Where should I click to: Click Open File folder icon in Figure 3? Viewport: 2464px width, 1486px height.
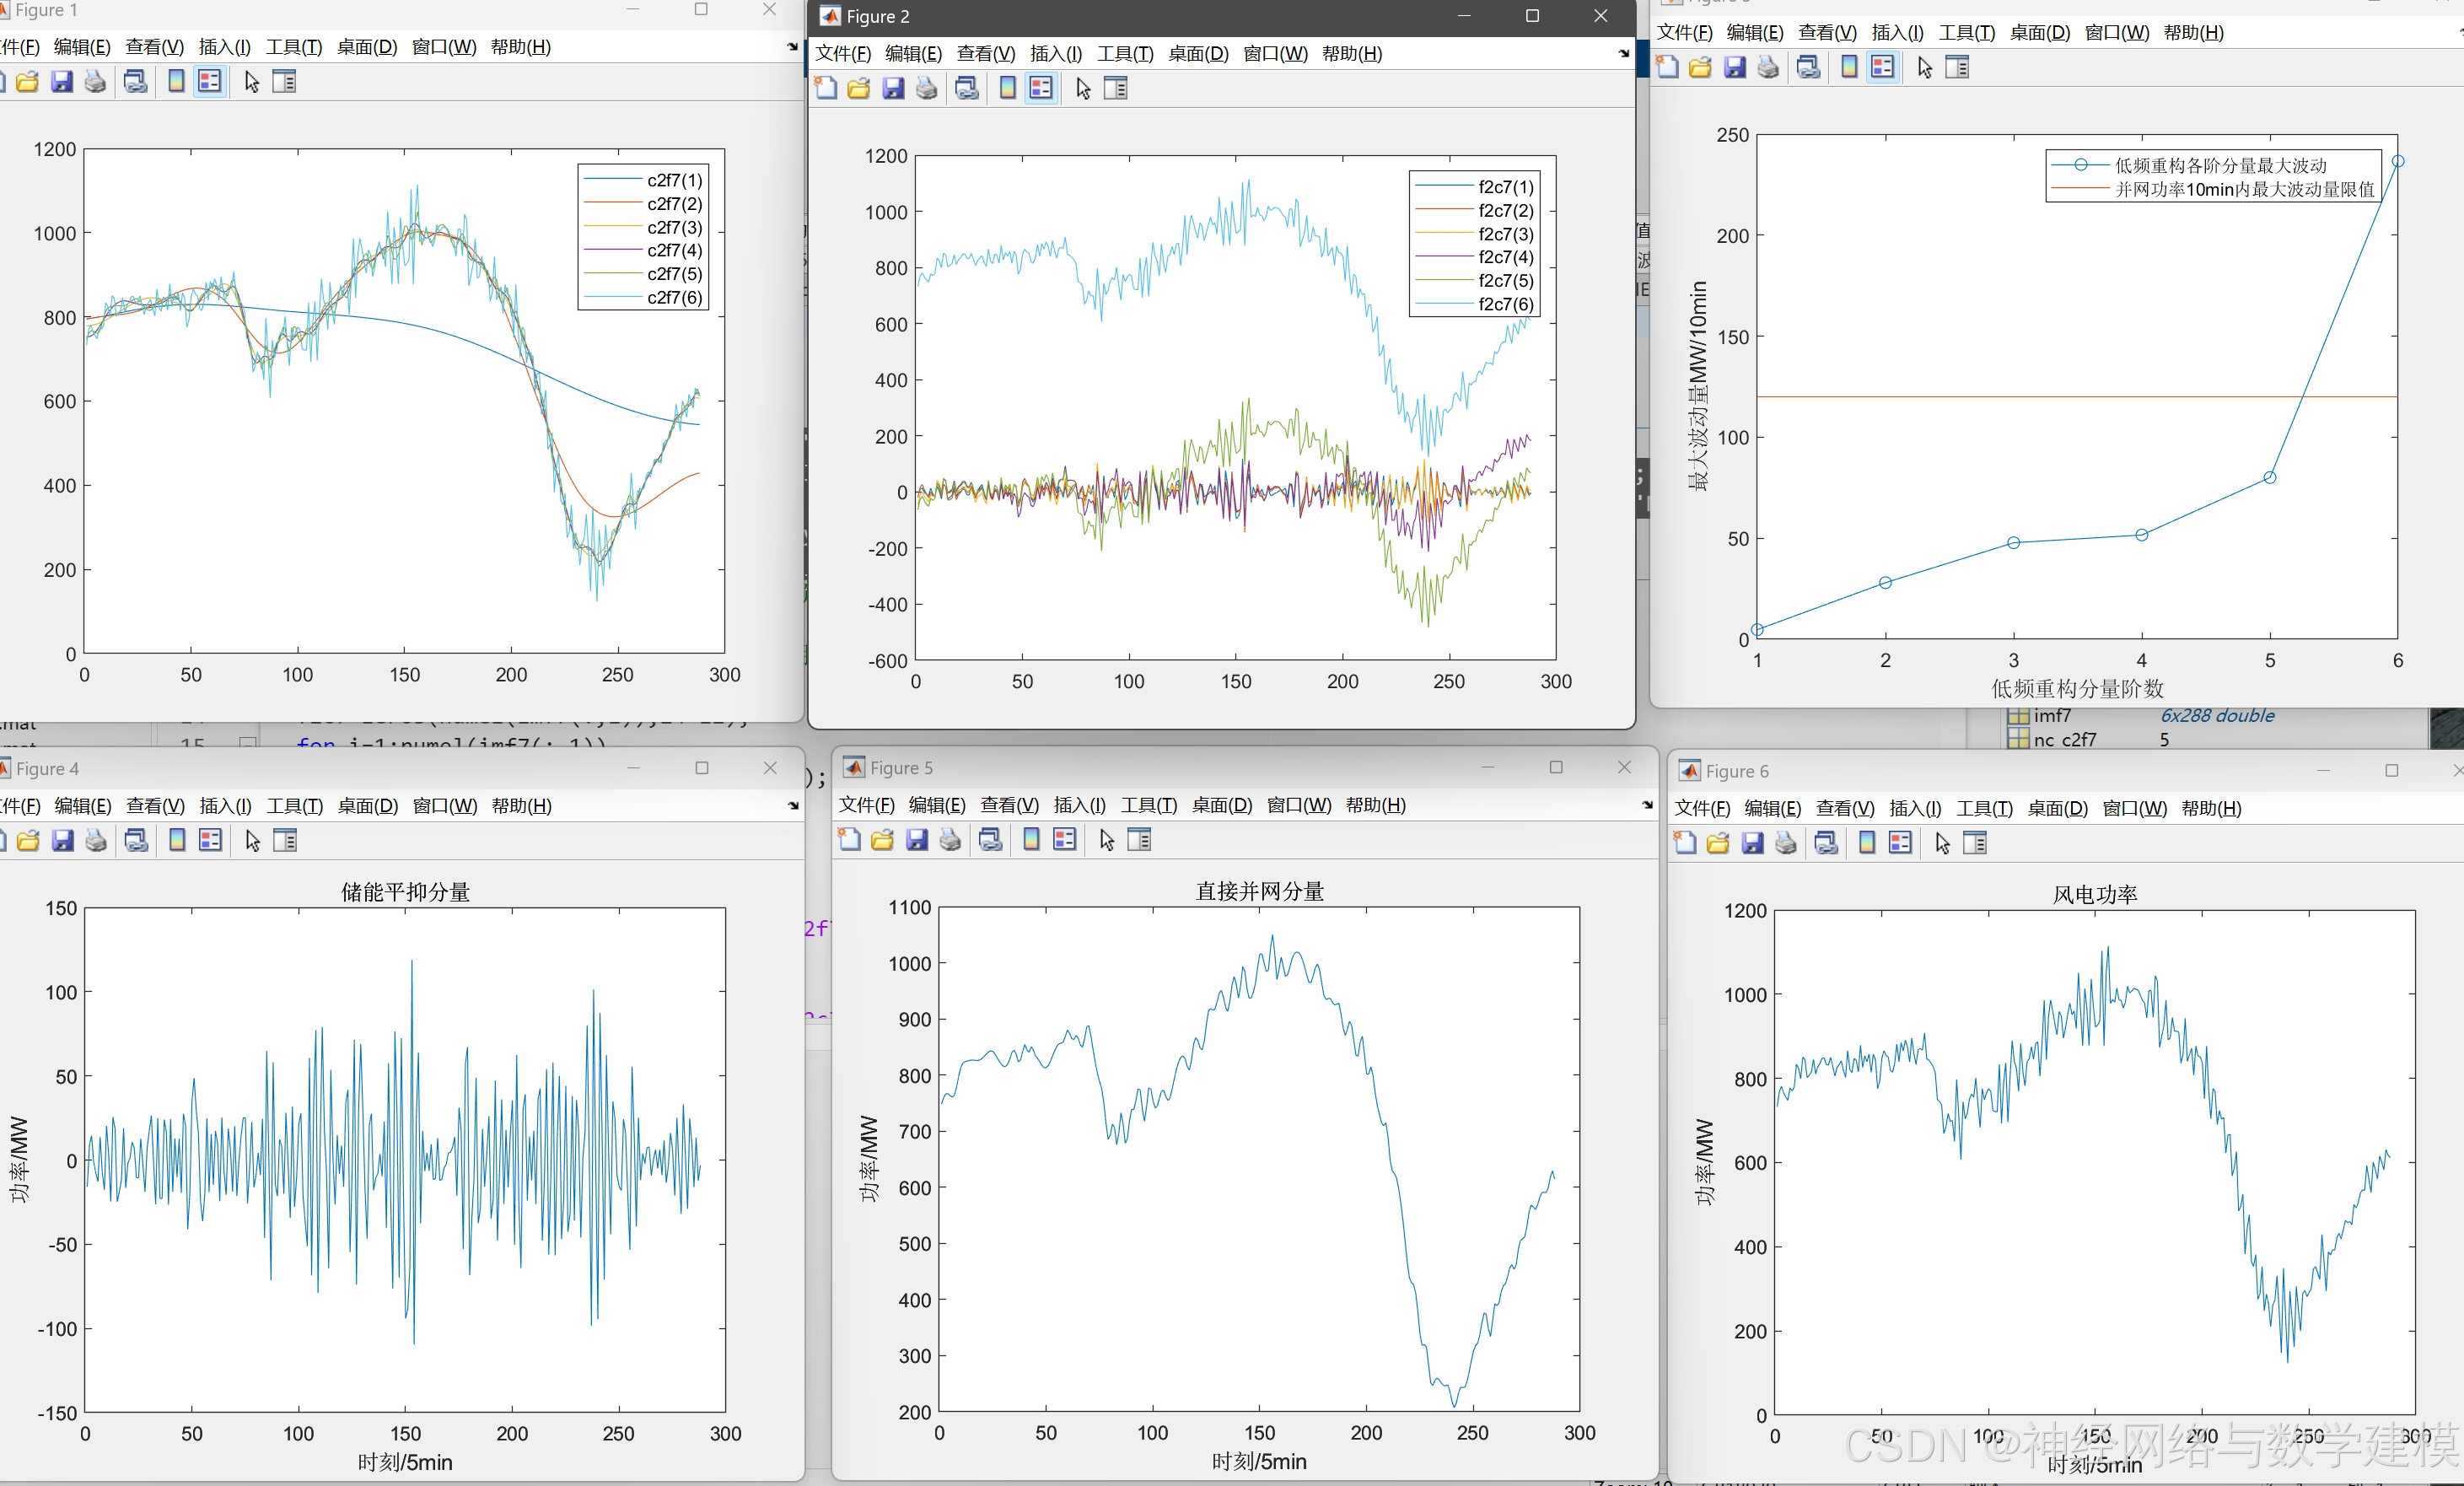[x=1700, y=67]
